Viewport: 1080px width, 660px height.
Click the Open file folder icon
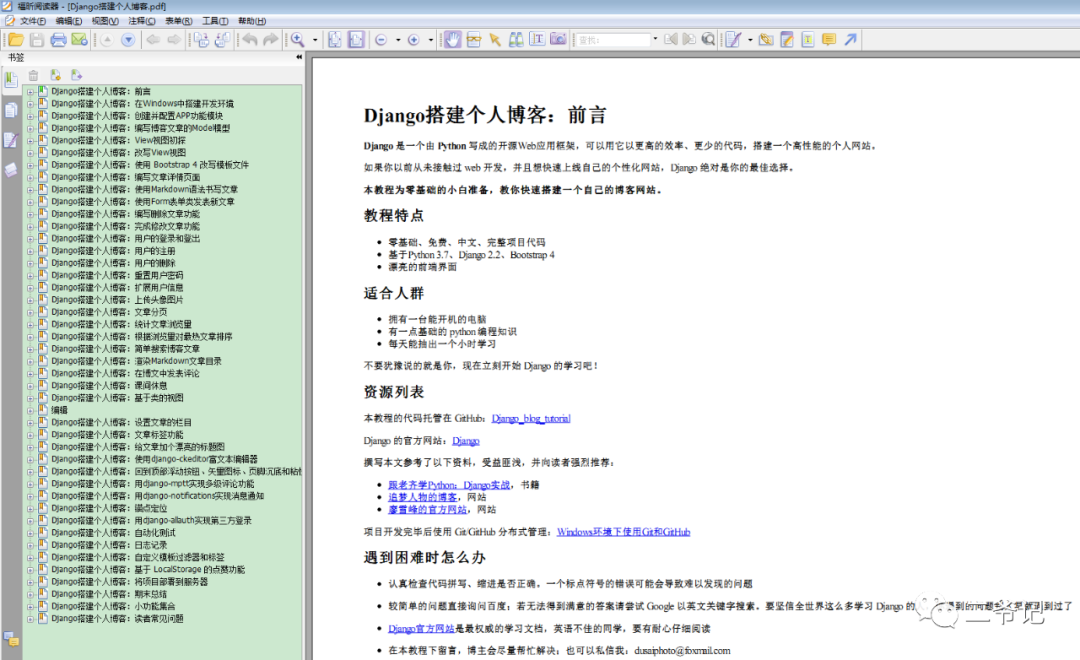pyautogui.click(x=16, y=40)
